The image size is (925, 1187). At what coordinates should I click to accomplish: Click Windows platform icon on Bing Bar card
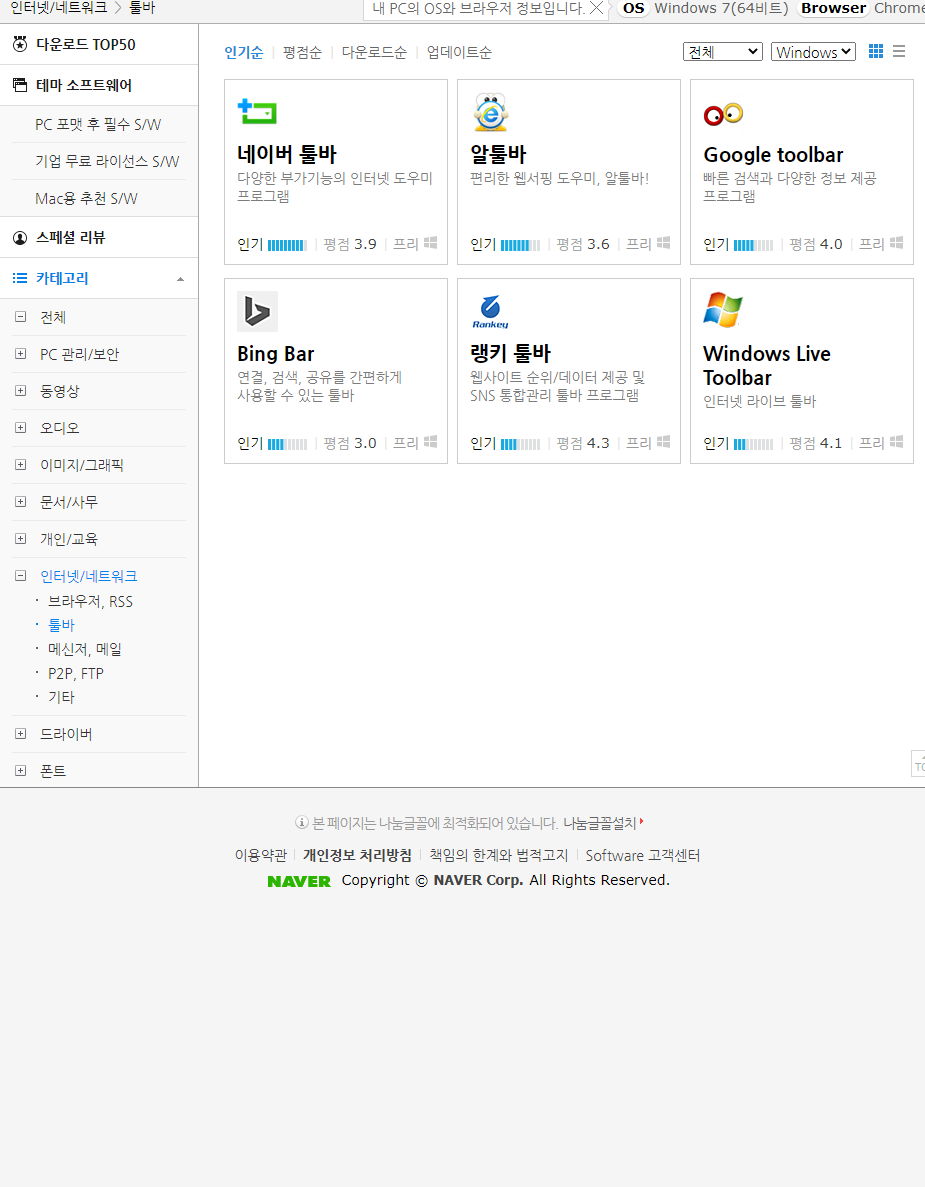(431, 442)
